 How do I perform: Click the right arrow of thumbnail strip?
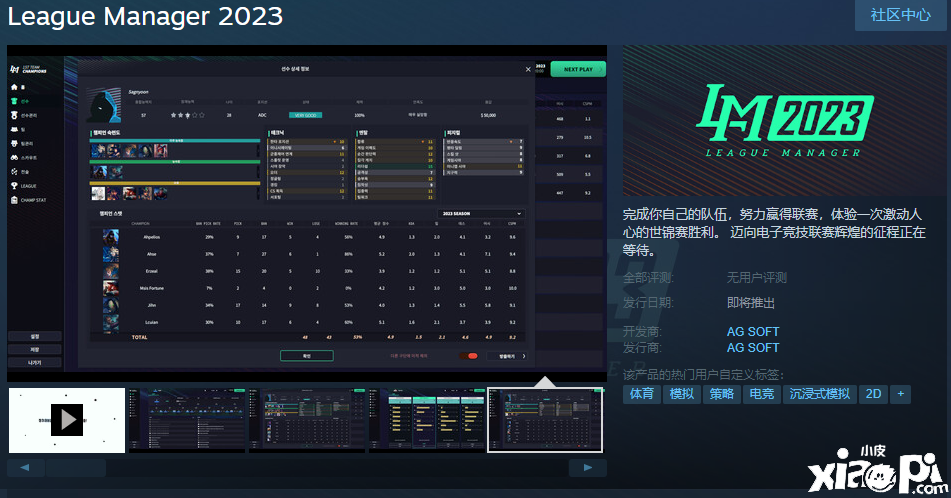(588, 468)
